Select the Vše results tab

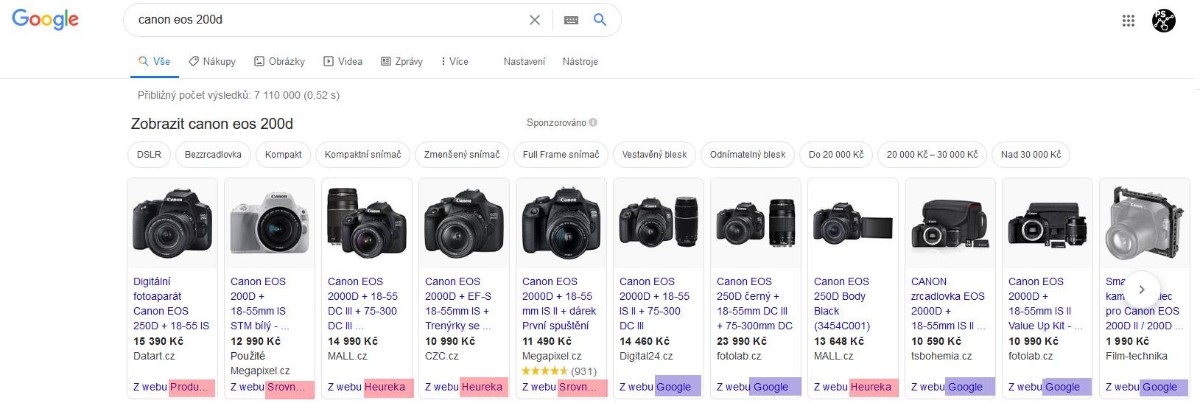pyautogui.click(x=154, y=61)
